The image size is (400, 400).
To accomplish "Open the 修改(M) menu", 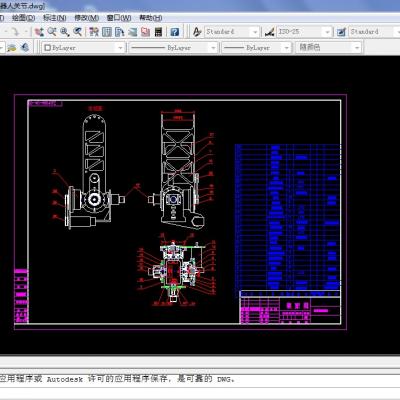I will pyautogui.click(x=86, y=18).
